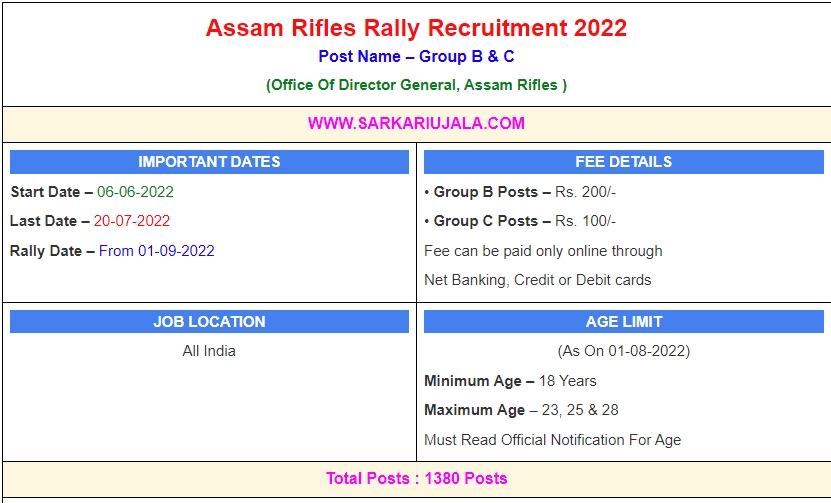
Task: Click the Assam Rifles Rally Recruitment 2022 title
Action: [x=416, y=28]
